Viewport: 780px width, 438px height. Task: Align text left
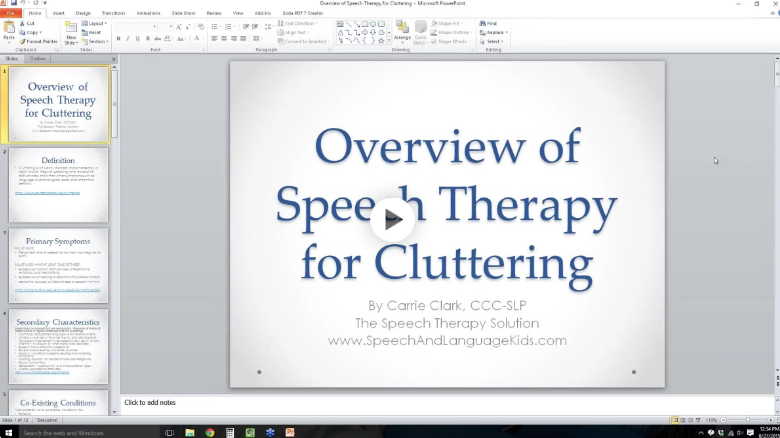click(214, 38)
